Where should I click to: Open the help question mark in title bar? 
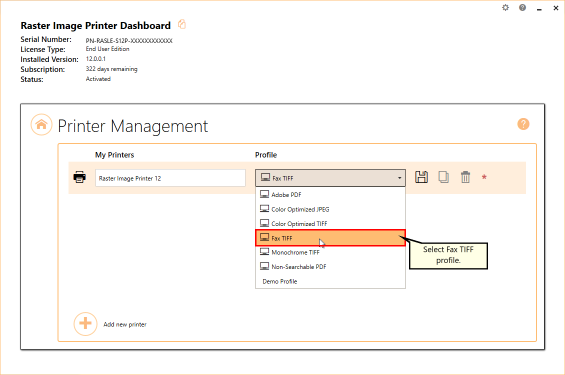522,8
